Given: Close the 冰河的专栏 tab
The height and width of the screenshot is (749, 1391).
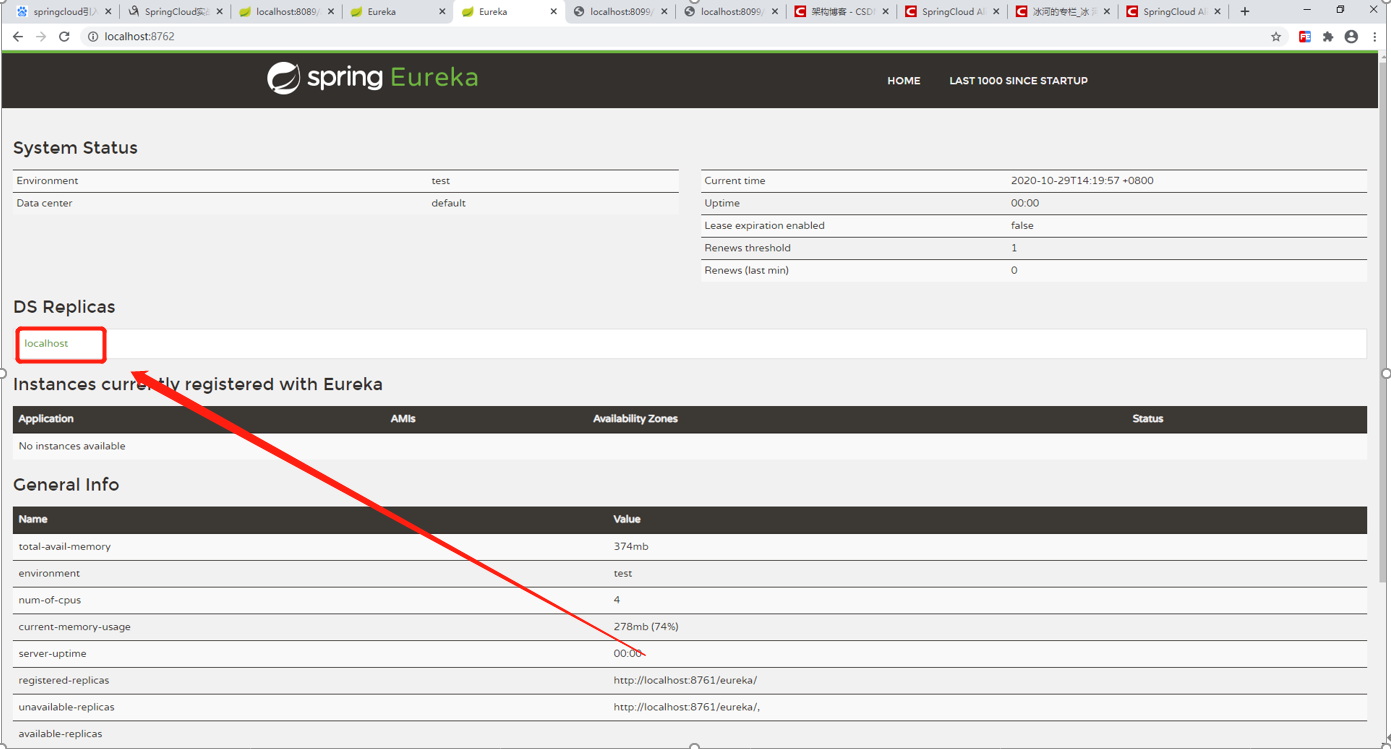Looking at the screenshot, I should tap(1107, 12).
